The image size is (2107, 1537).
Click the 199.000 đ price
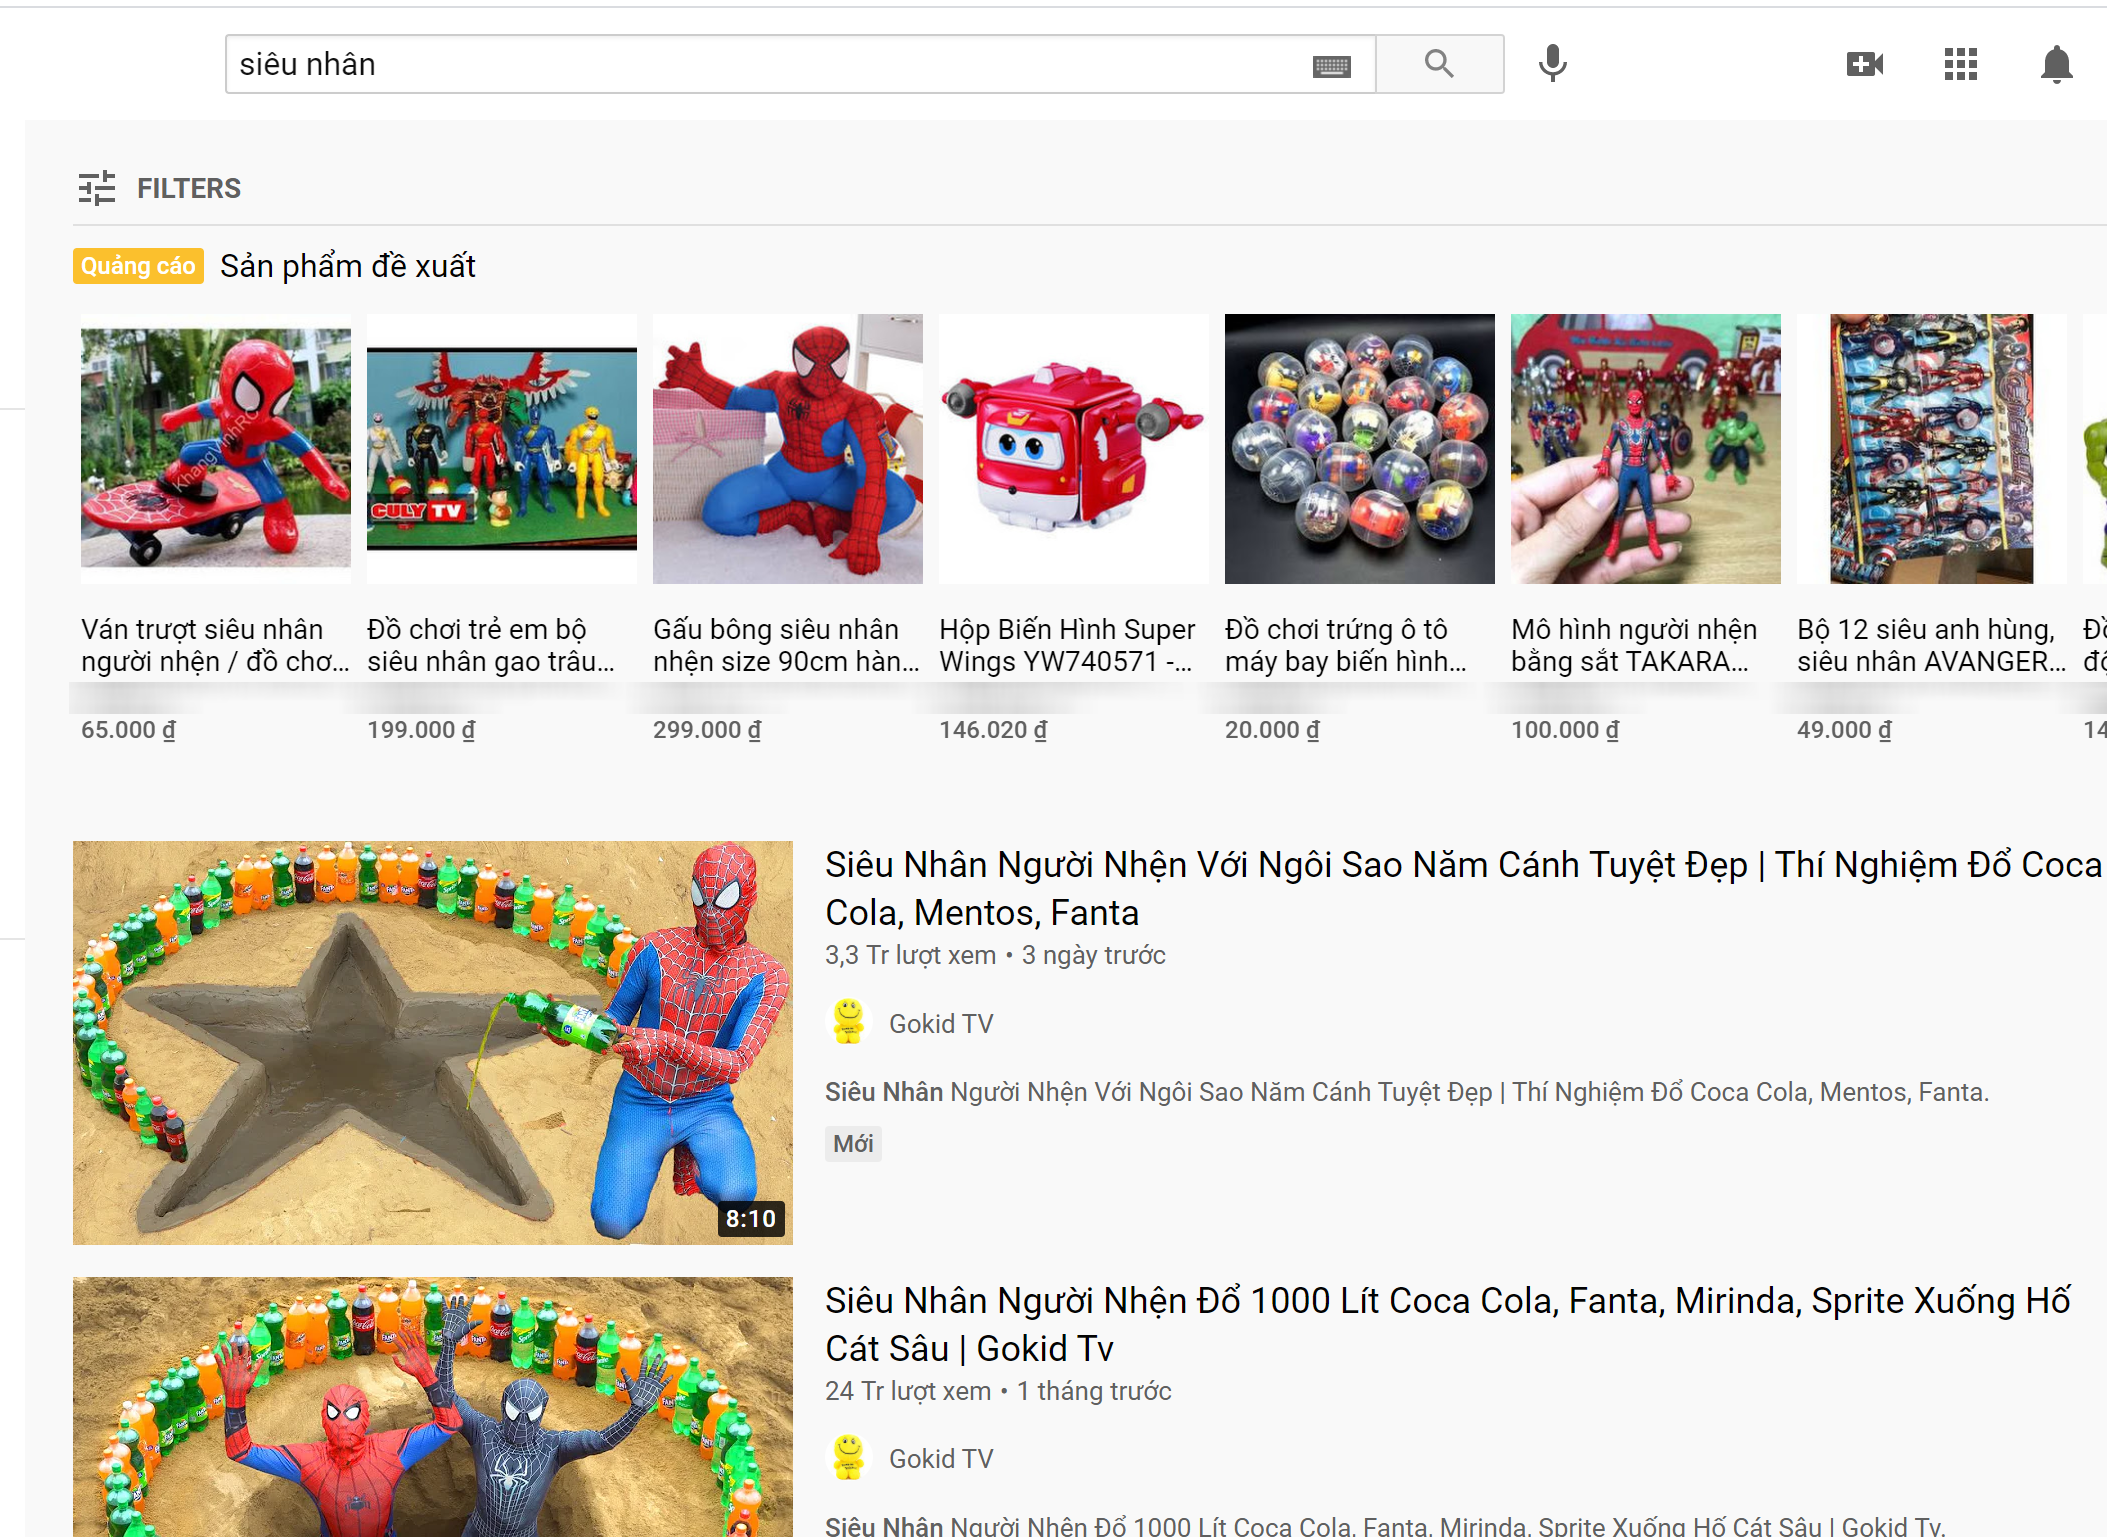coord(421,730)
